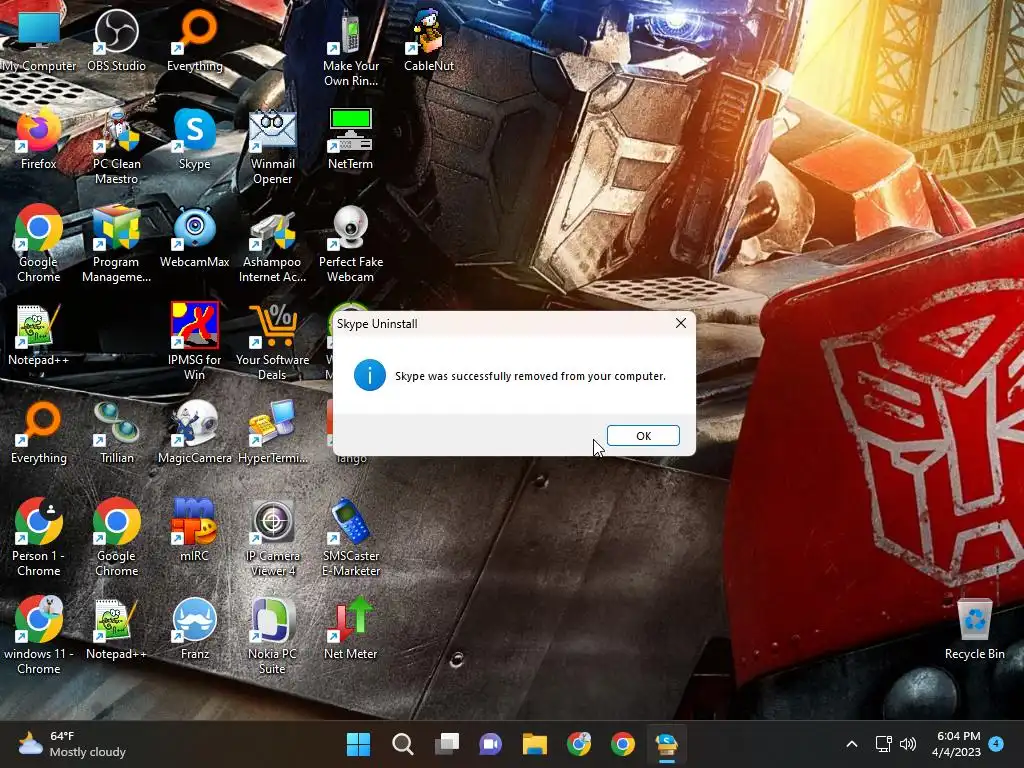Image resolution: width=1024 pixels, height=768 pixels.
Task: Open first Chrome icon on taskbar
Action: pos(579,744)
